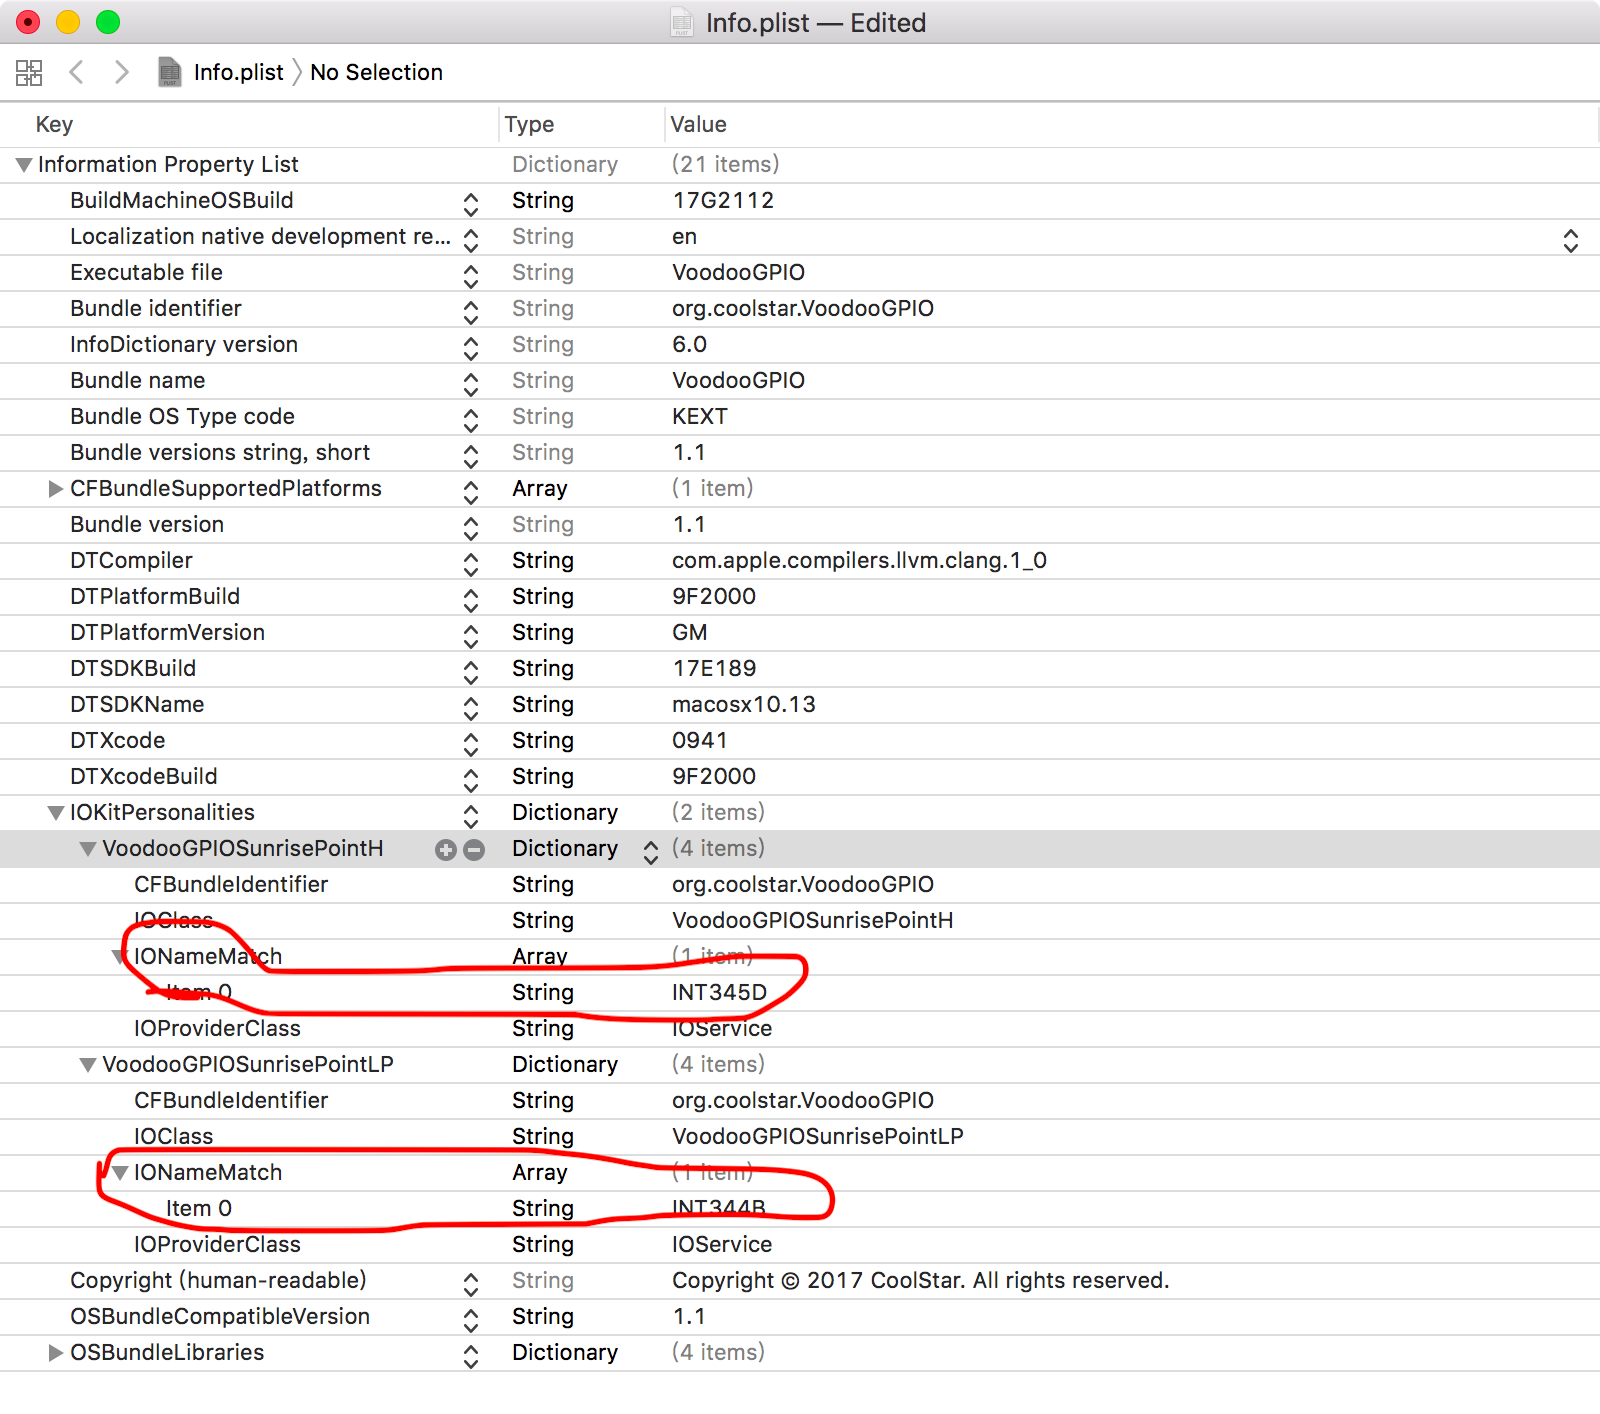This screenshot has width=1600, height=1414.
Task: Open key stepper for BuildMachineOSBuild
Action: (x=471, y=204)
